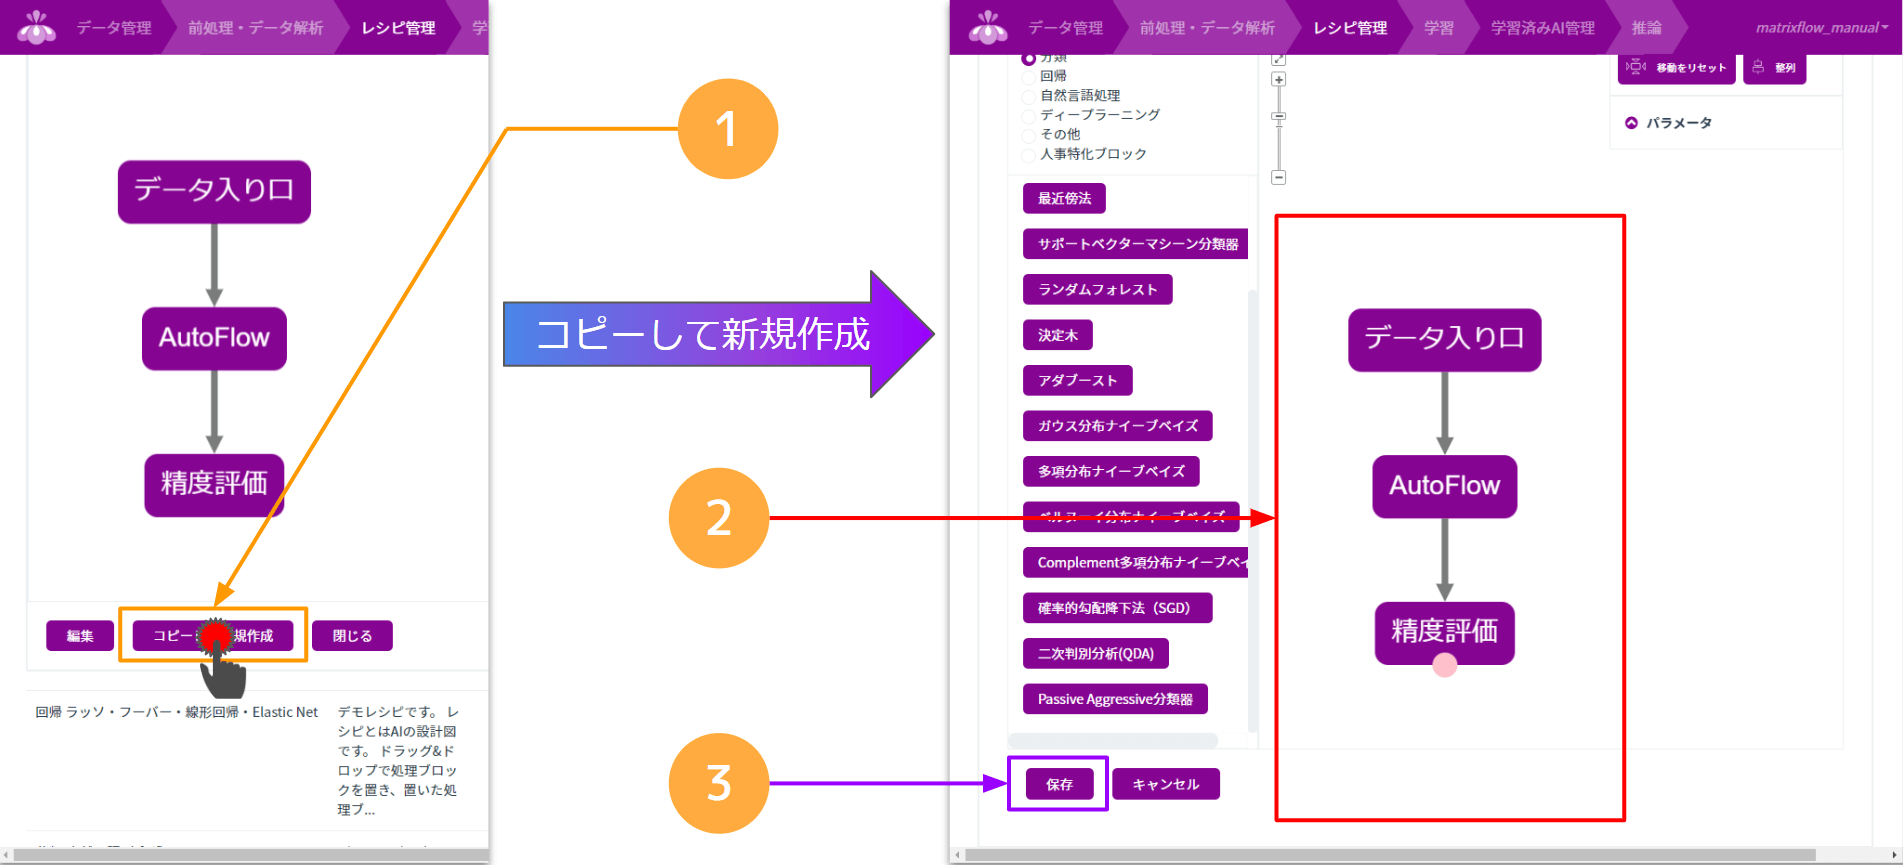Switch to the 学習済みAI管理 tab
This screenshot has width=1903, height=865.
tap(1542, 28)
